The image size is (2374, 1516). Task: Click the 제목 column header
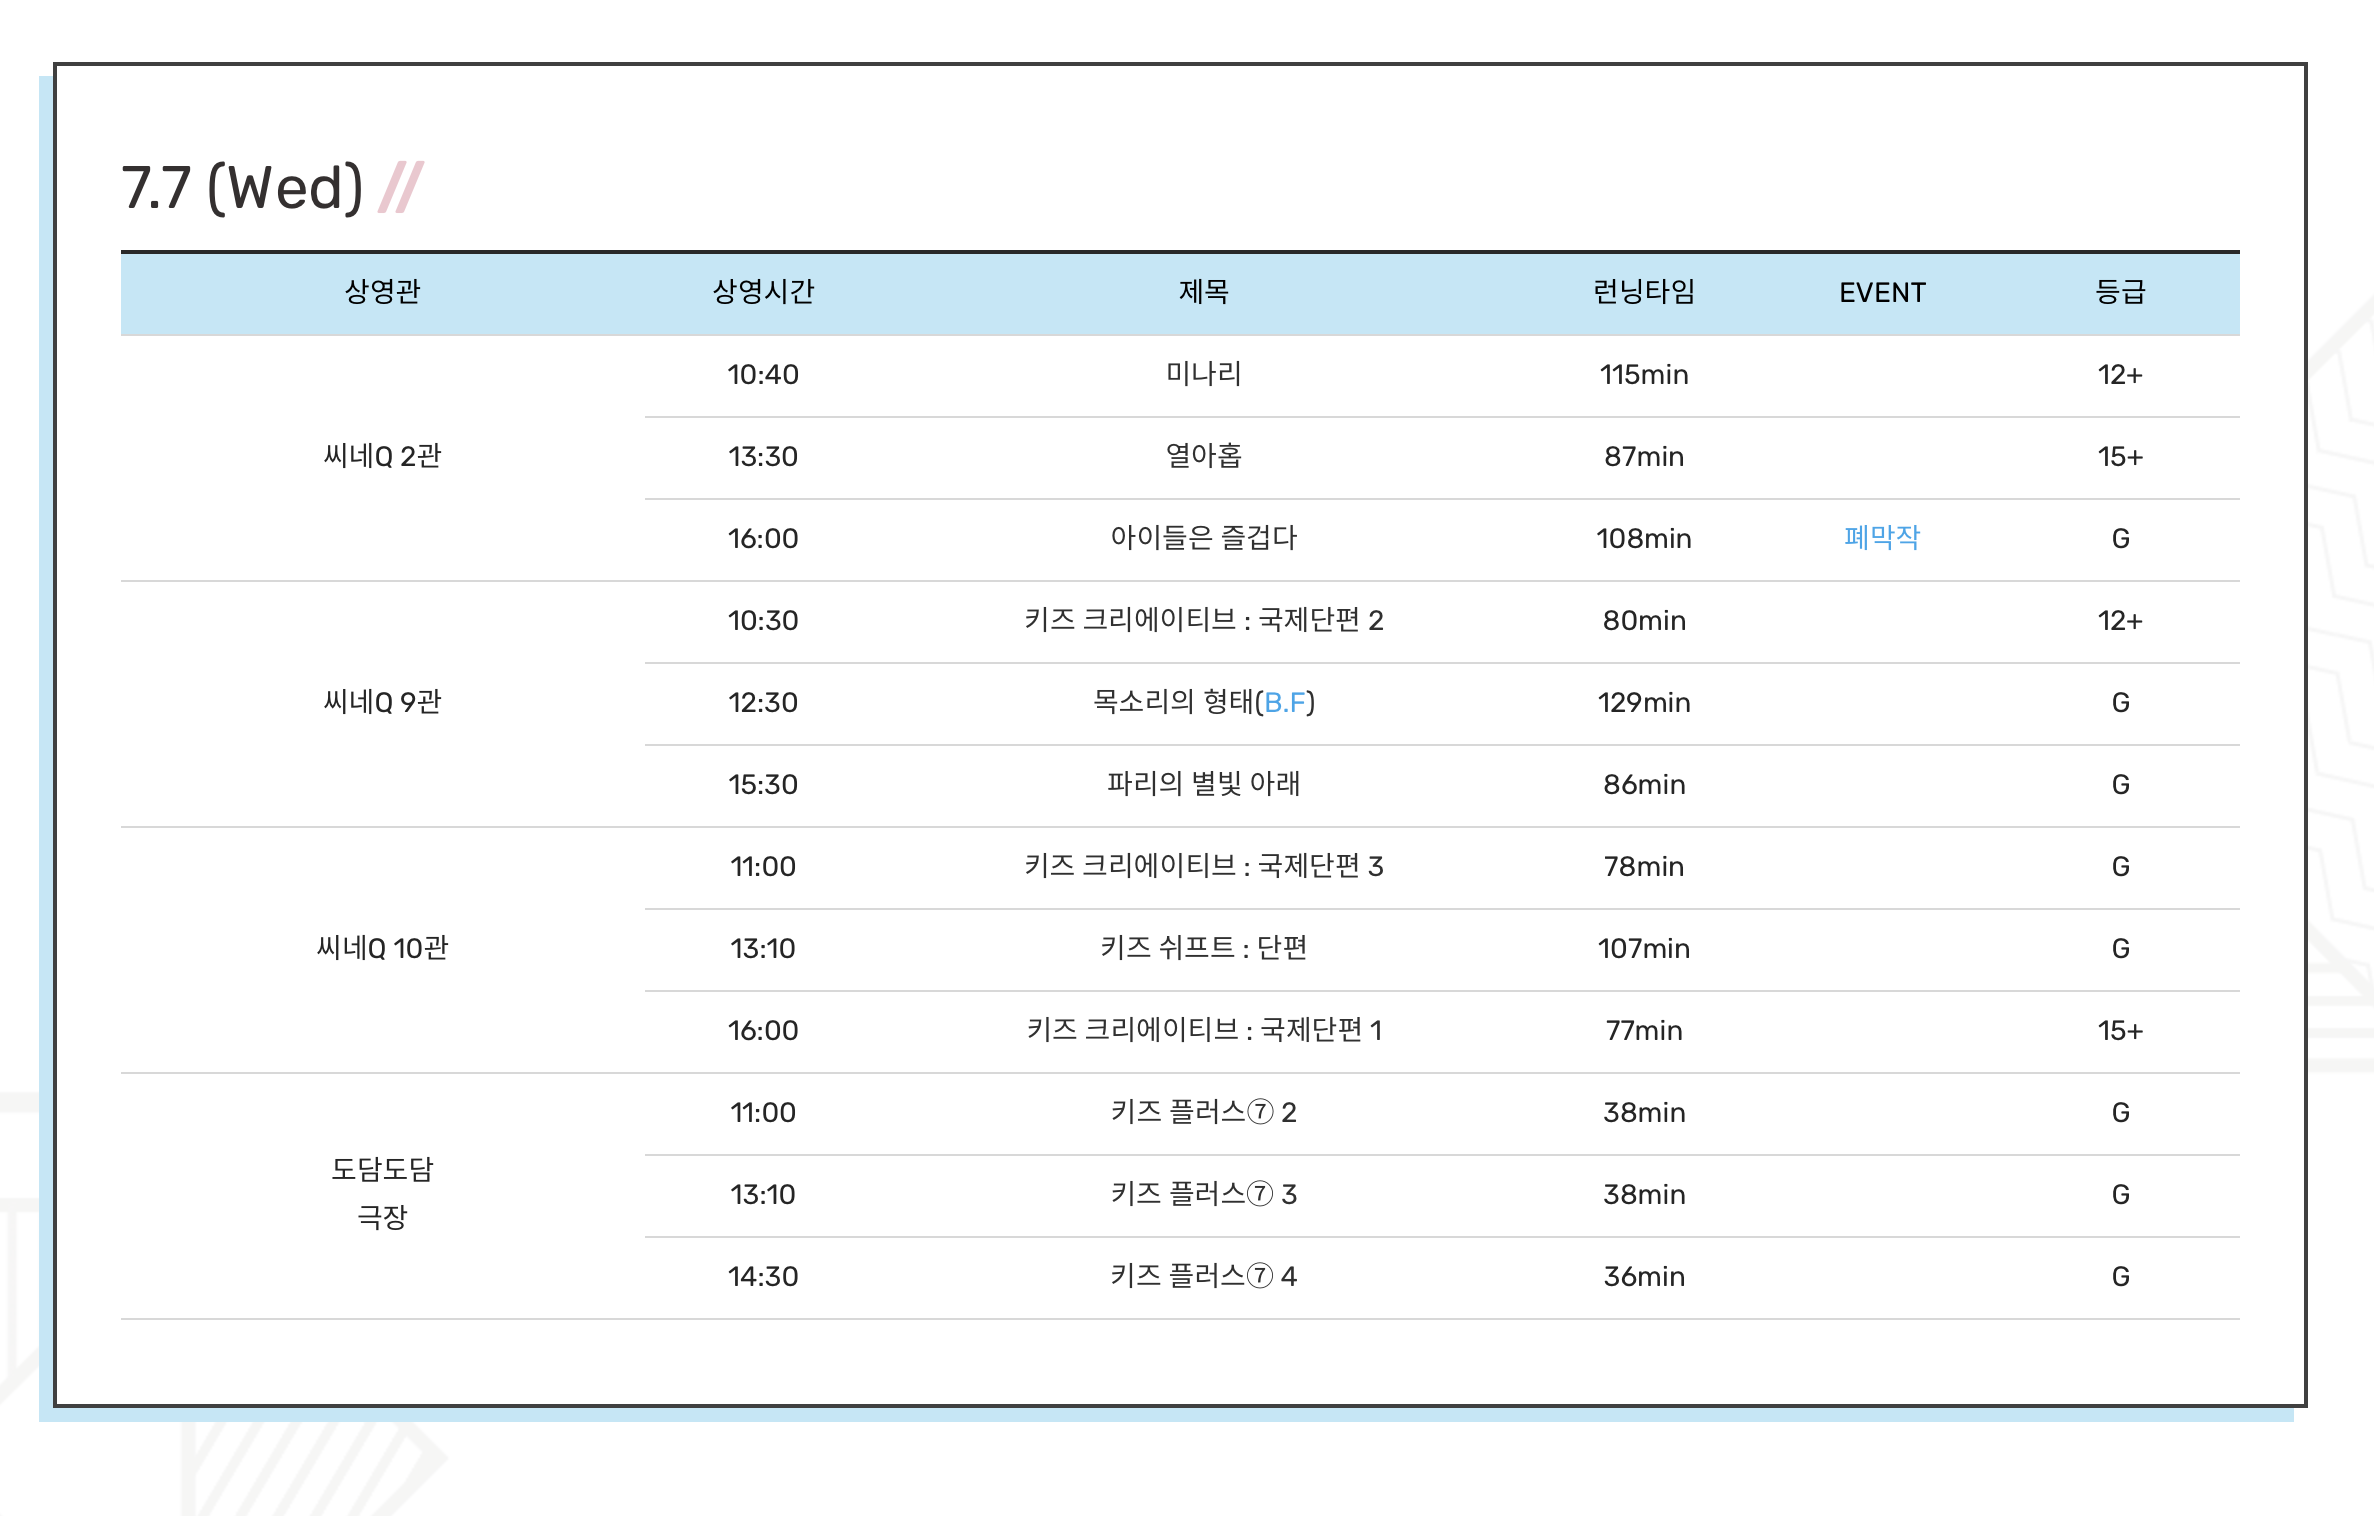coord(1204,292)
